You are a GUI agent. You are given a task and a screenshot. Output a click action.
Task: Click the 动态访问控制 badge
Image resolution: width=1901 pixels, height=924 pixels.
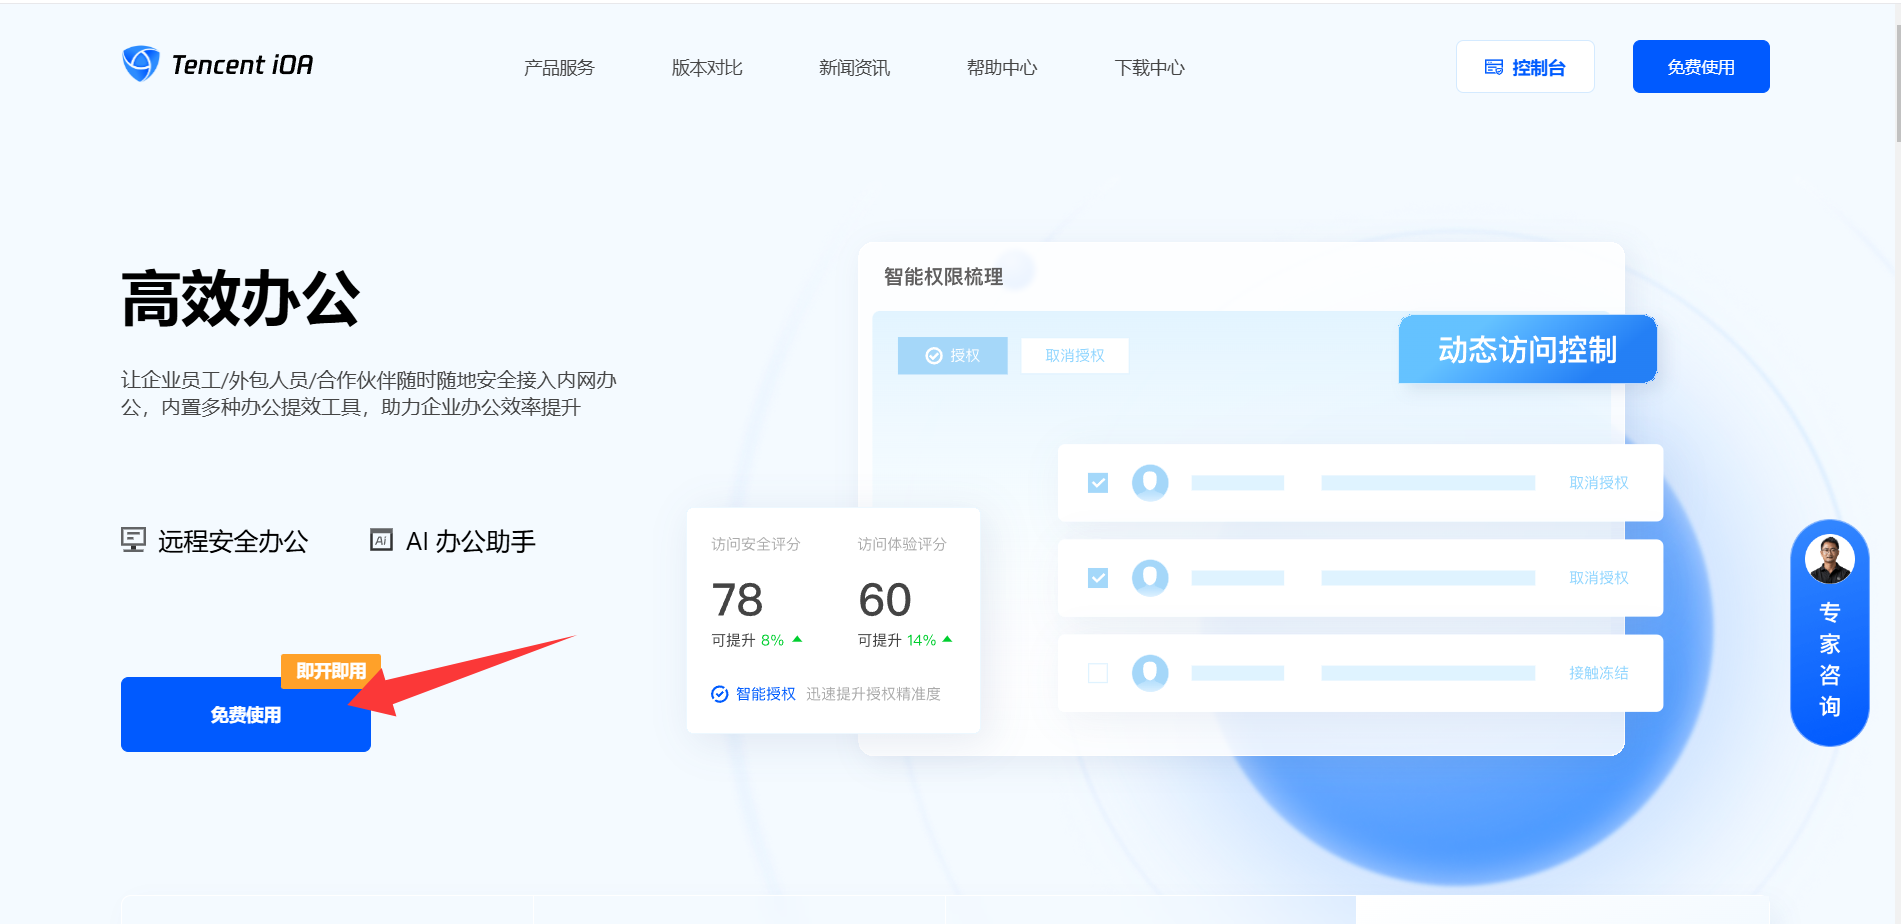[1528, 349]
